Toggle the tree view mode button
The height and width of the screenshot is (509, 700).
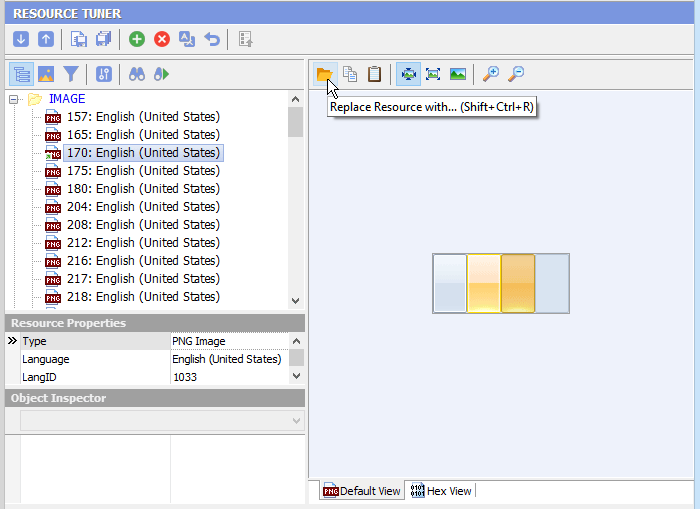tap(21, 74)
